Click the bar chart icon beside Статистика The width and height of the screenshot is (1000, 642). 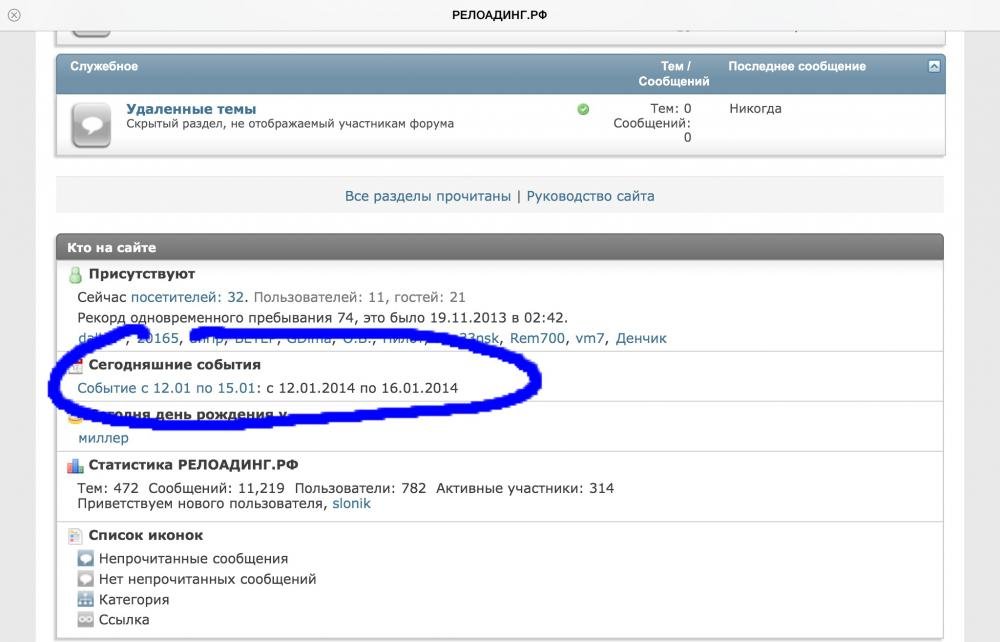(75, 465)
